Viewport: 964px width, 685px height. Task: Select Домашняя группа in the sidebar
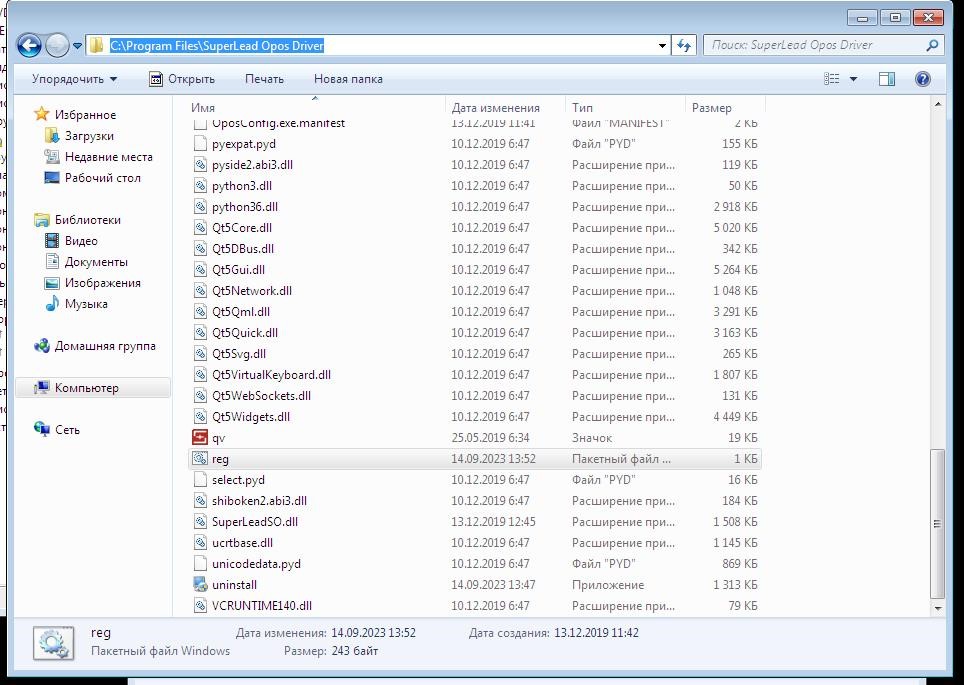(x=105, y=346)
